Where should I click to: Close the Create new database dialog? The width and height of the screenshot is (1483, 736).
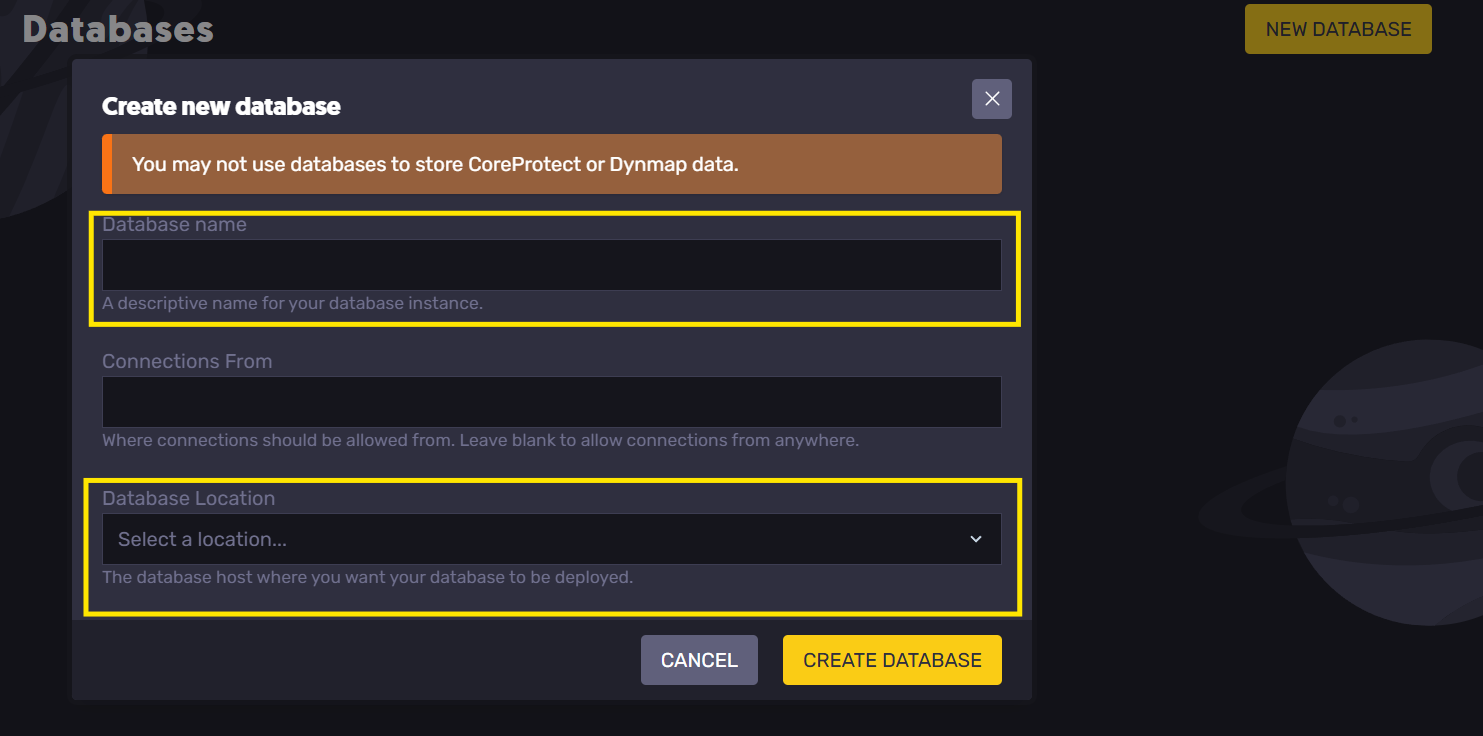point(992,99)
